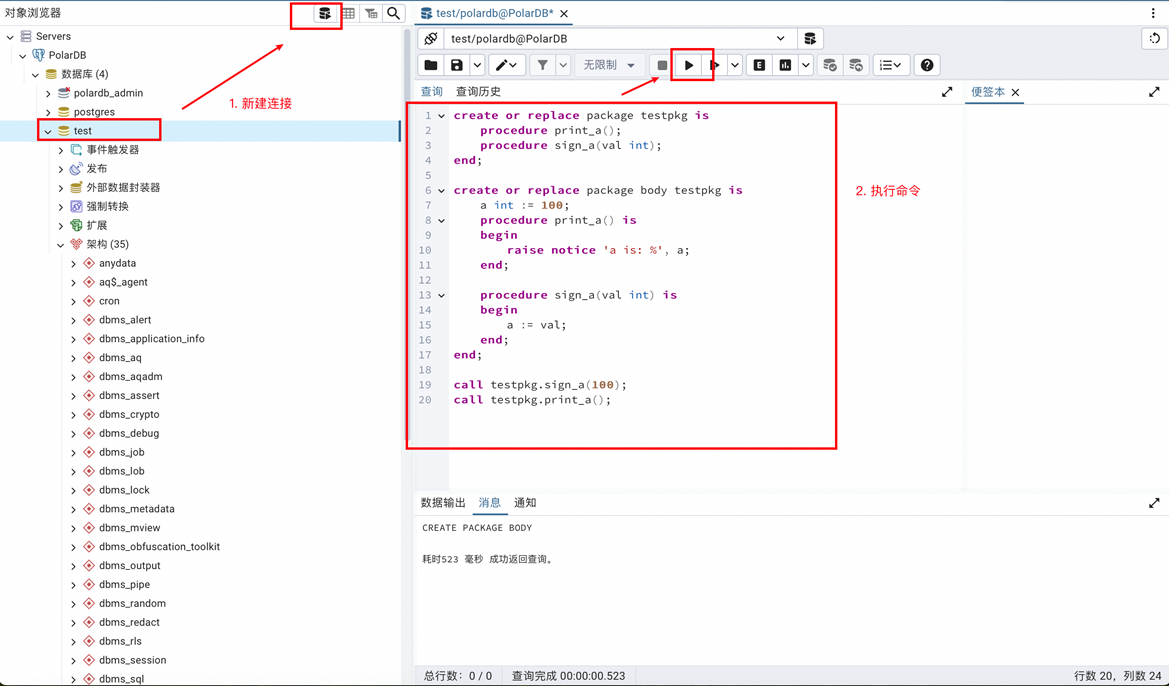This screenshot has width=1169, height=686.
Task: Maximize the scratch pad (便签本) panel
Action: click(1154, 92)
